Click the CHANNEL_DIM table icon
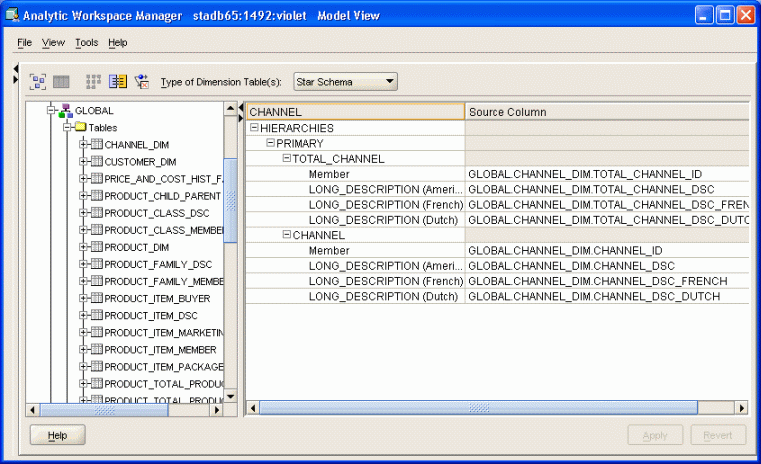Screen dimensions: 761x464 point(97,145)
